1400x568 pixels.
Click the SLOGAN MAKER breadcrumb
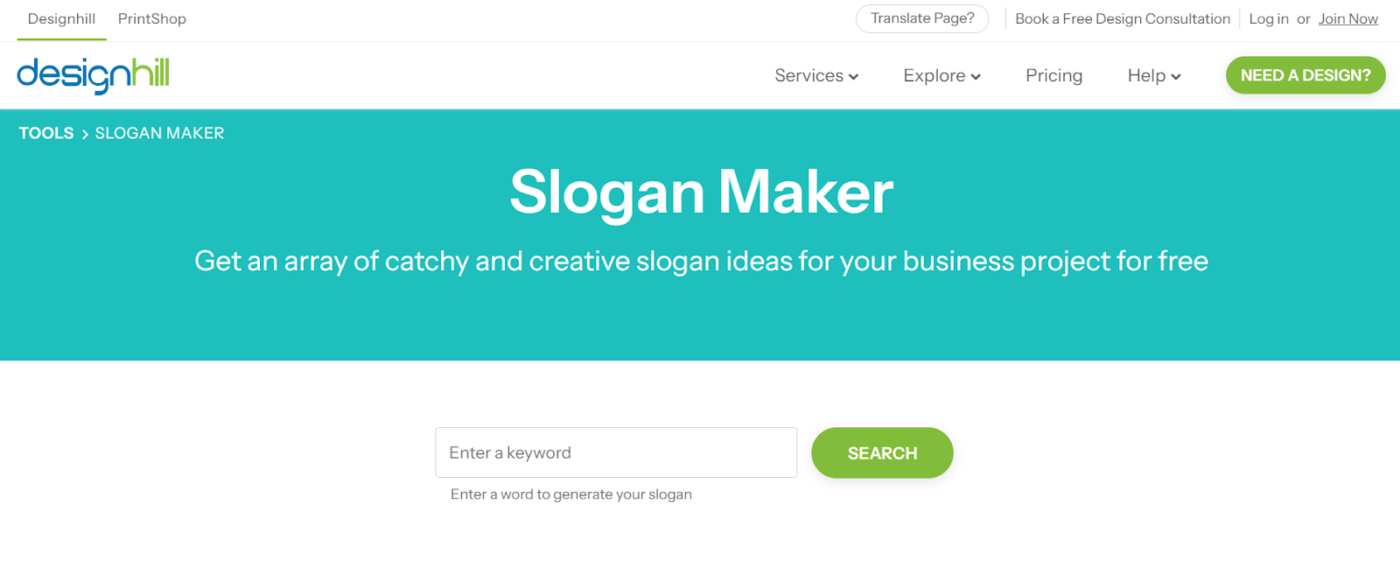tap(159, 133)
